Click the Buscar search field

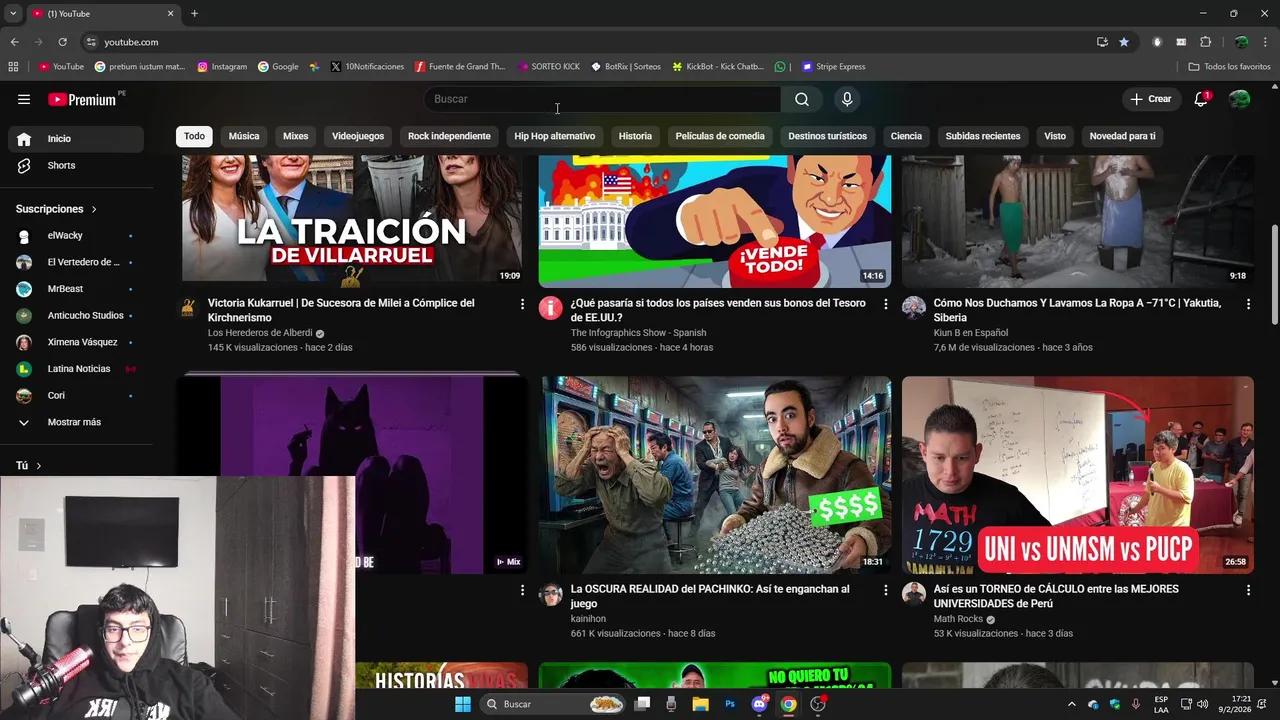(x=602, y=99)
